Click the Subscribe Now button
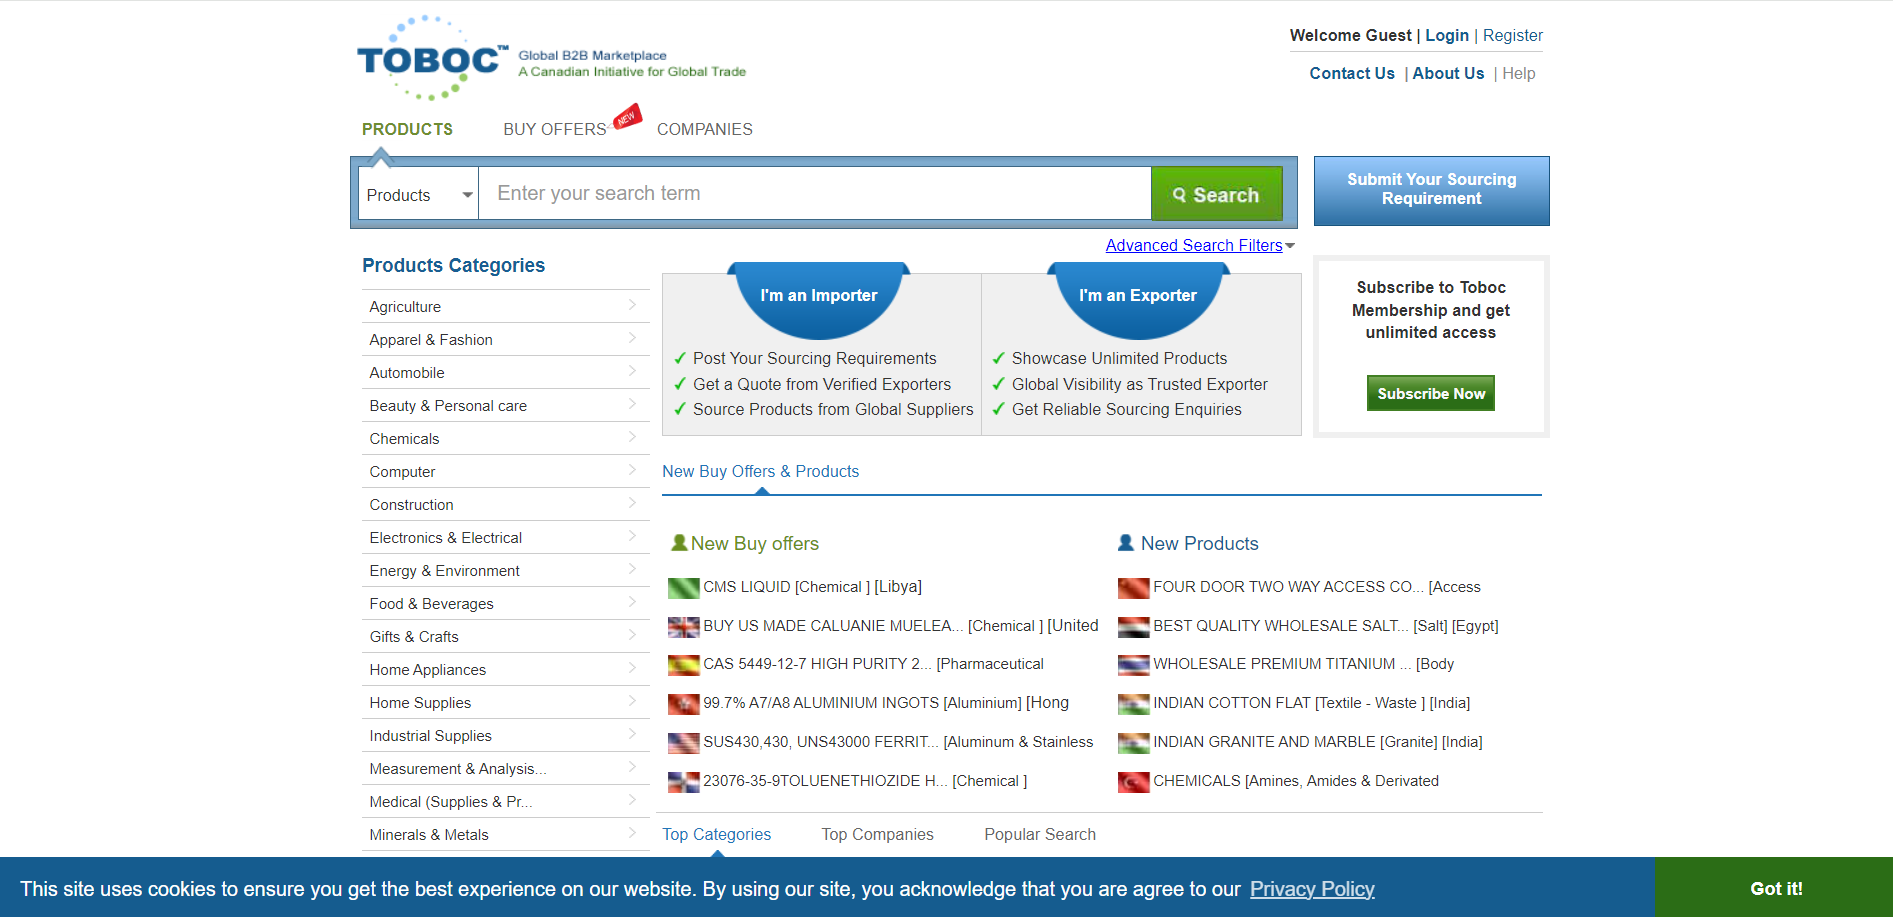 coord(1430,393)
